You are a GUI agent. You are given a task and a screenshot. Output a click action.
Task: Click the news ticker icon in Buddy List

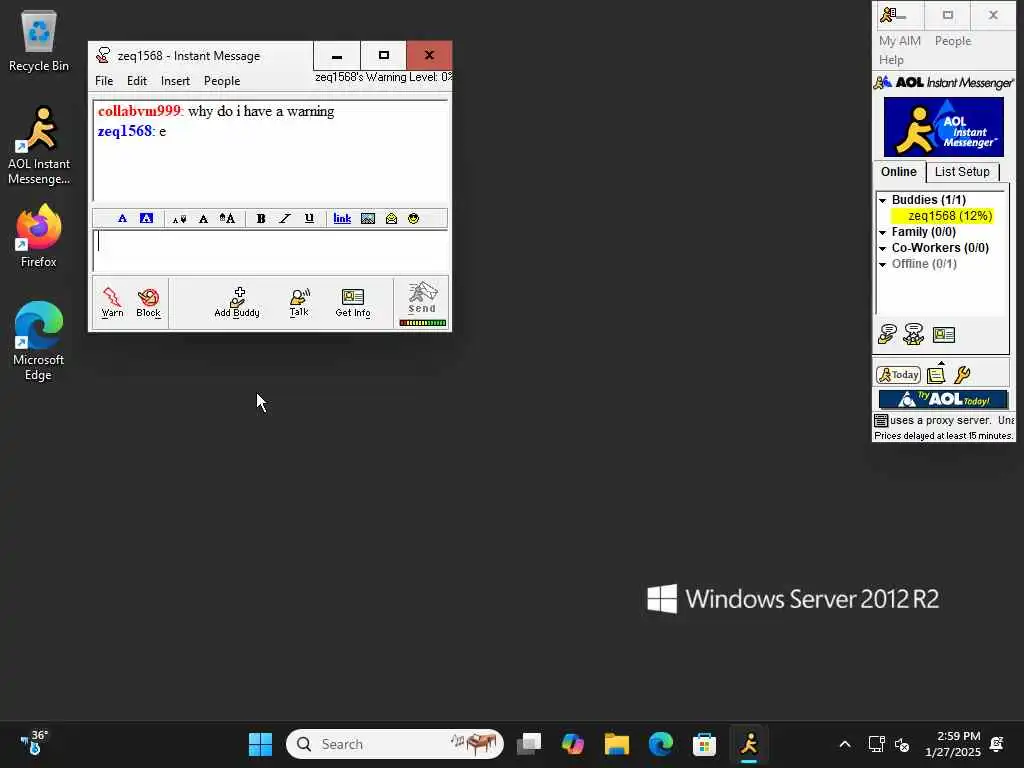881,421
